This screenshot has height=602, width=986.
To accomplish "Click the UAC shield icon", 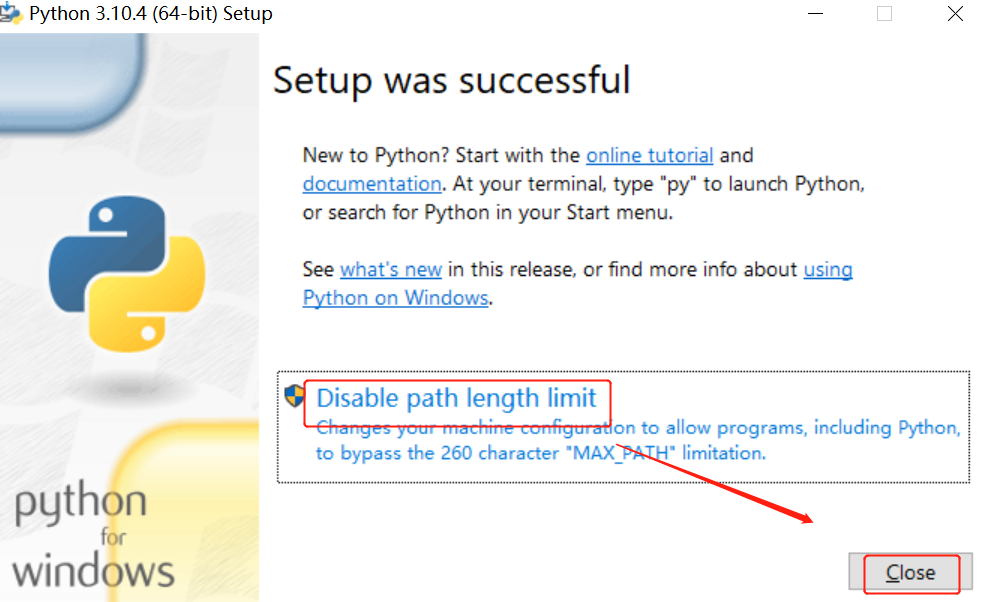I will [294, 396].
